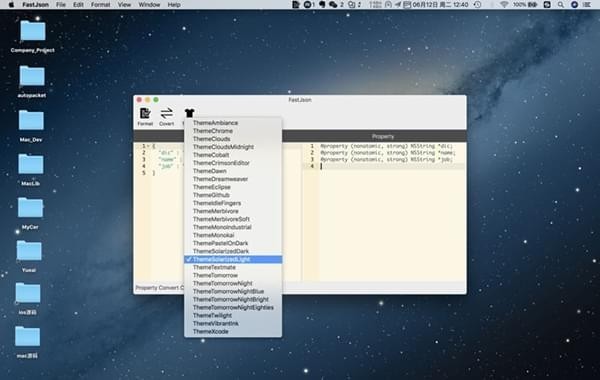Image resolution: width=600 pixels, height=380 pixels.
Task: Select ThemeTwilight
Action: coord(233,316)
